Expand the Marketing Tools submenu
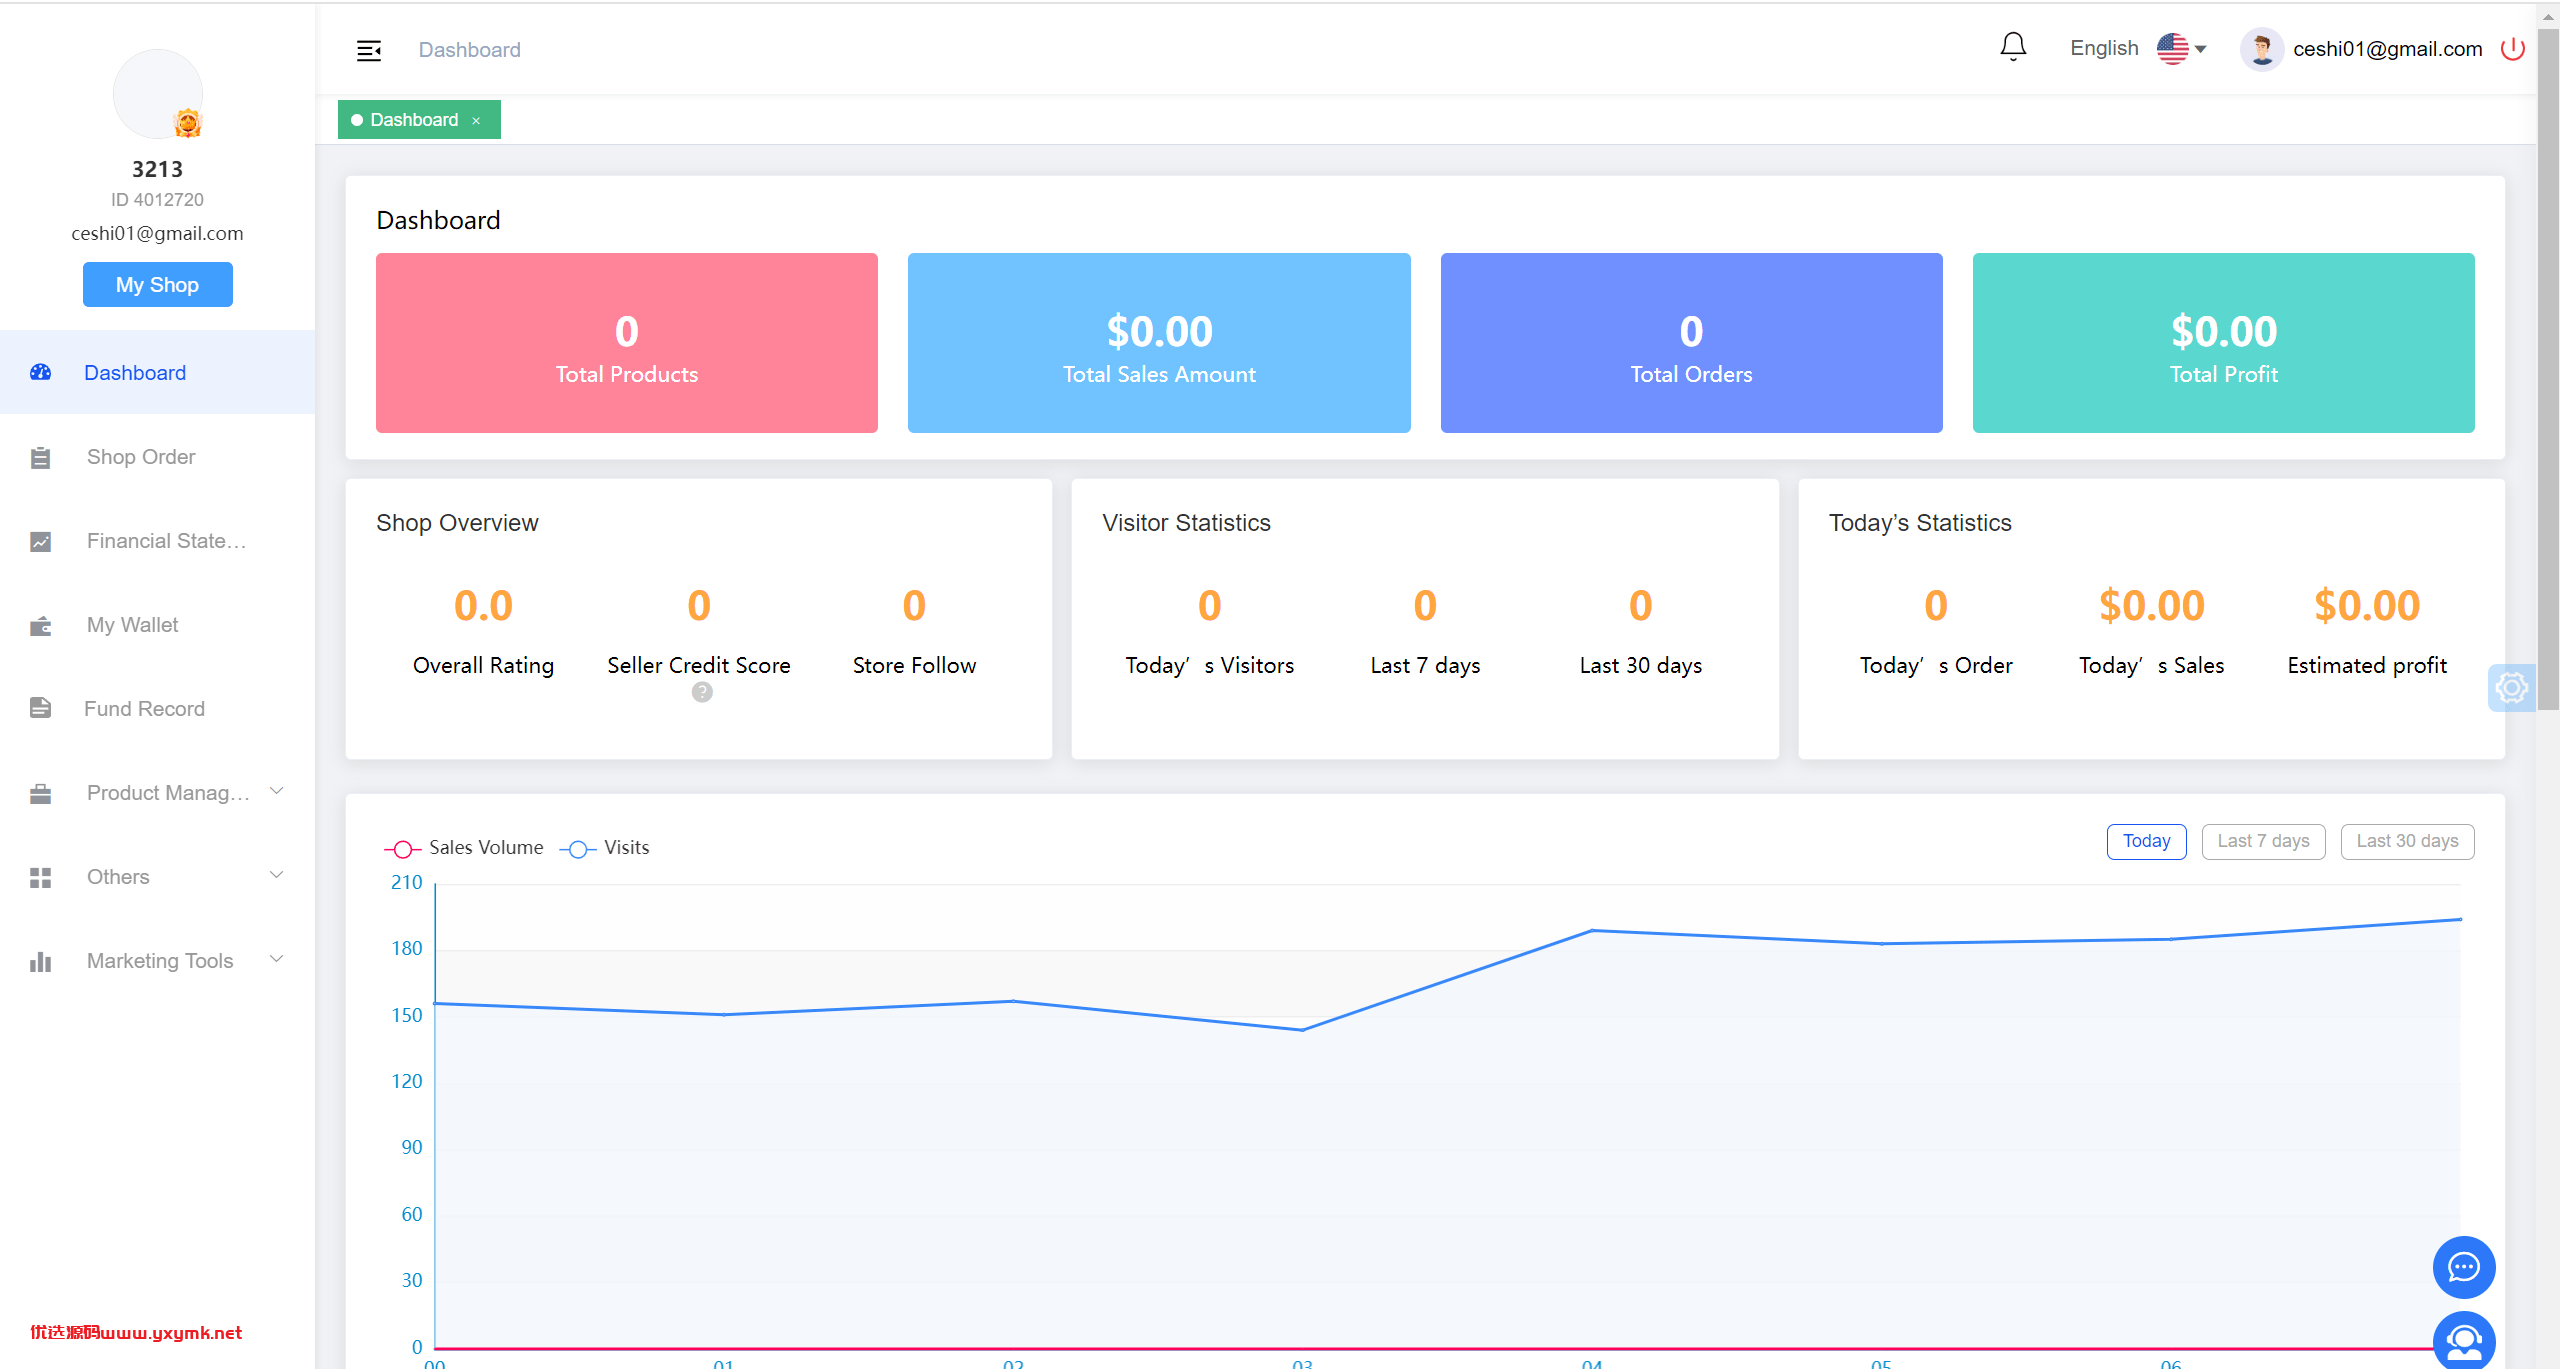This screenshot has width=2560, height=1369. point(158,961)
